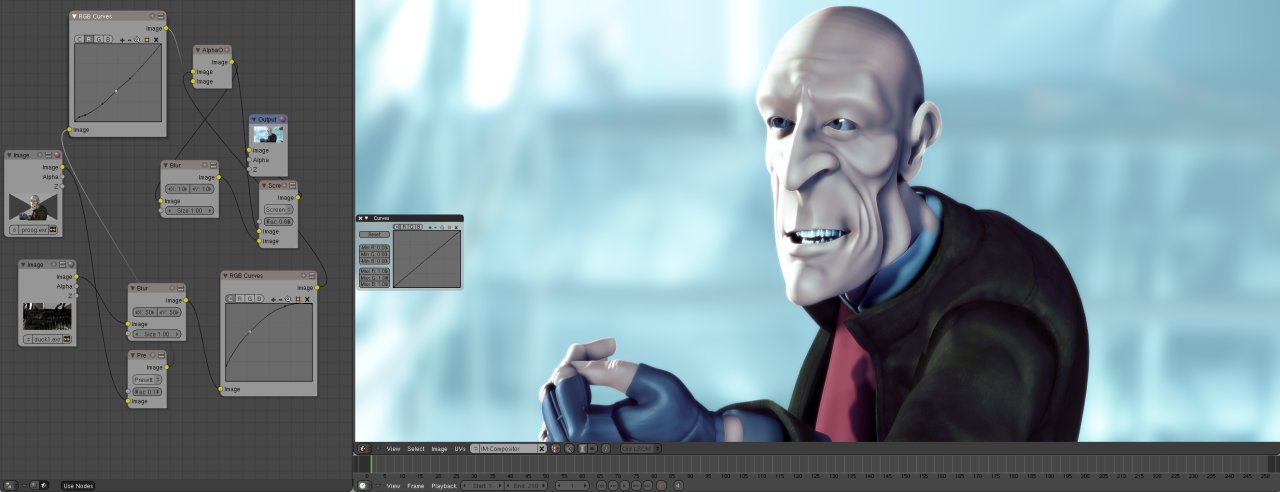Click the Size 1.00 slider of the upper Blur node
This screenshot has width=1280, height=492.
(x=190, y=211)
